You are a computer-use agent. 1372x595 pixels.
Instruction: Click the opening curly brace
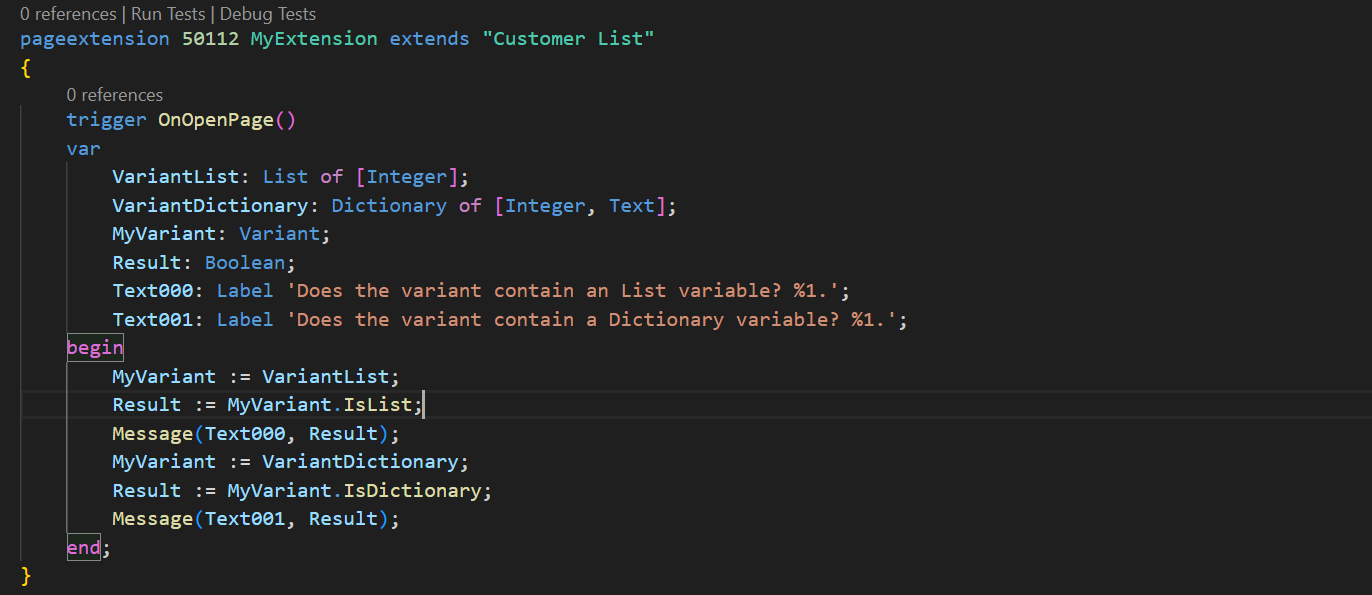pyautogui.click(x=26, y=68)
